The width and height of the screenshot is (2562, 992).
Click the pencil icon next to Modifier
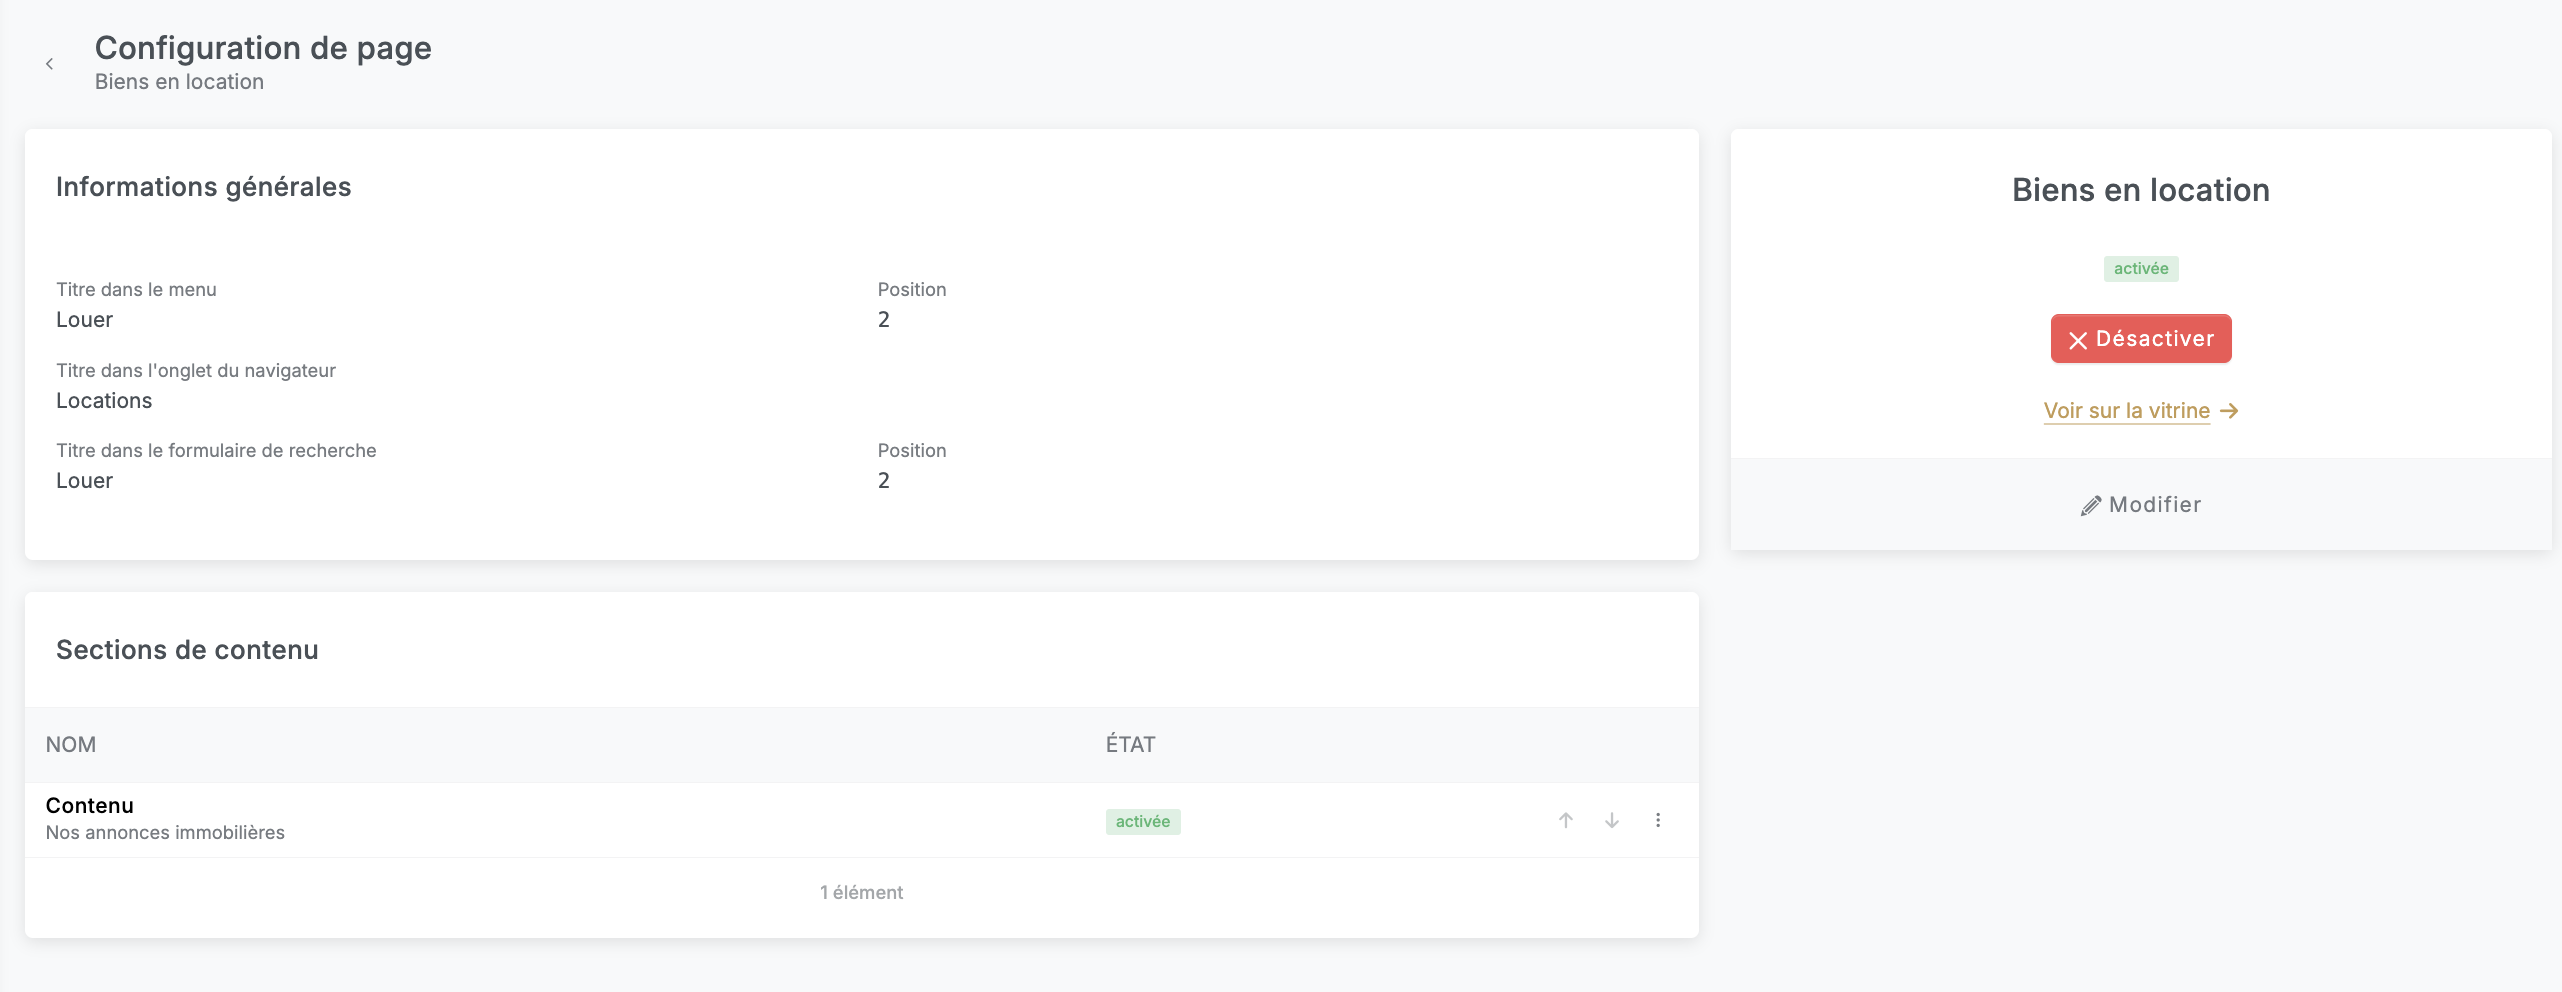click(x=2090, y=506)
